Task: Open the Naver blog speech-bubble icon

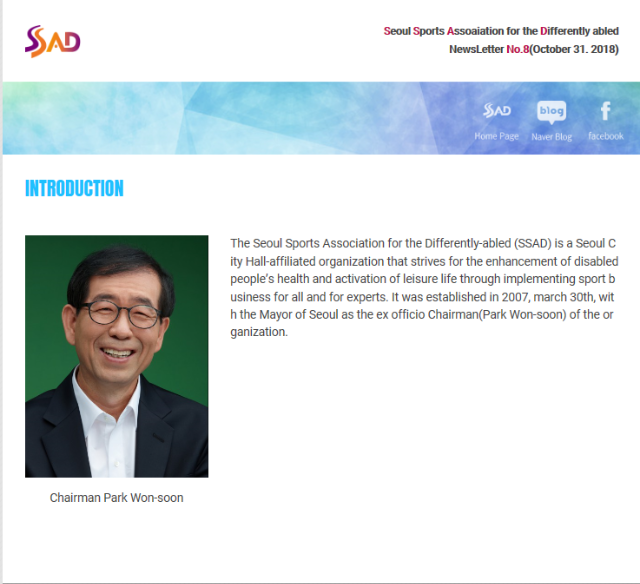Action: tap(551, 111)
